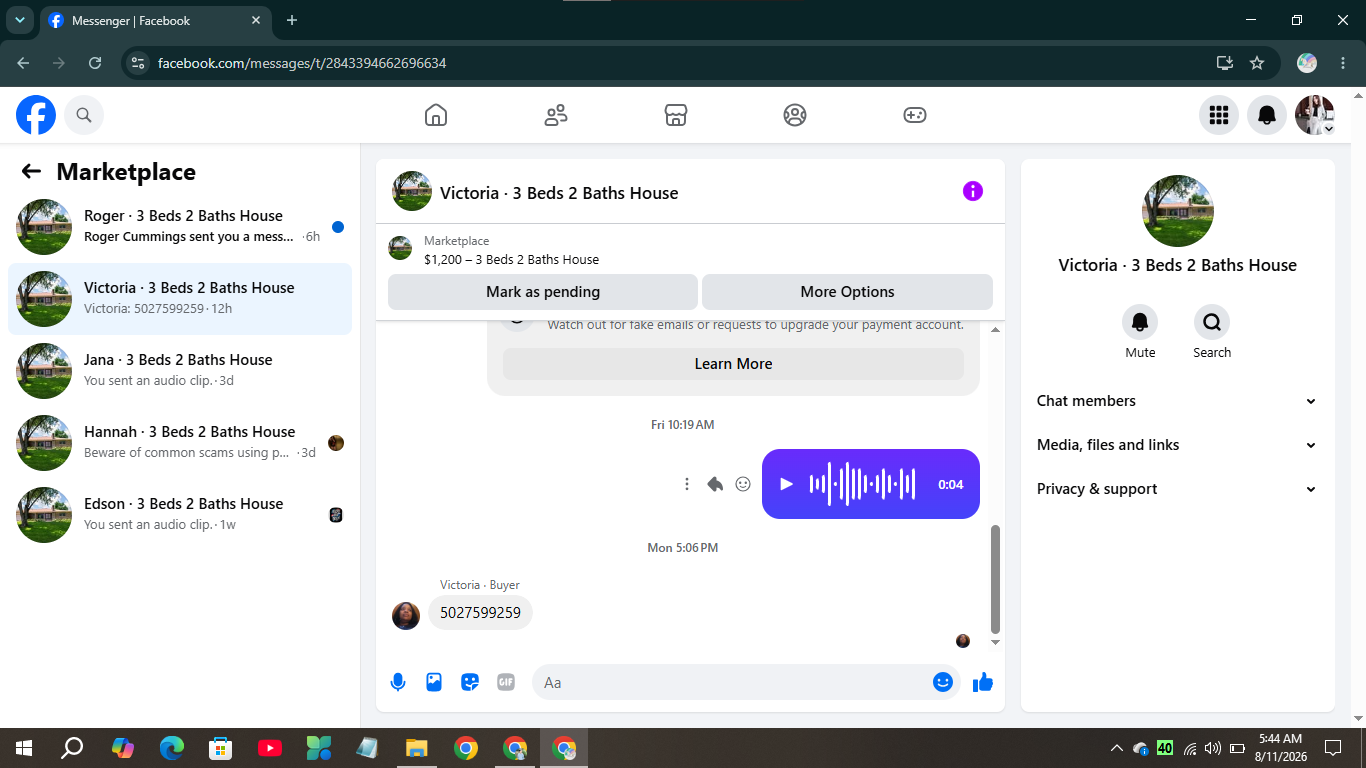React to the audio clip with emoji
The width and height of the screenshot is (1366, 768).
[x=743, y=484]
